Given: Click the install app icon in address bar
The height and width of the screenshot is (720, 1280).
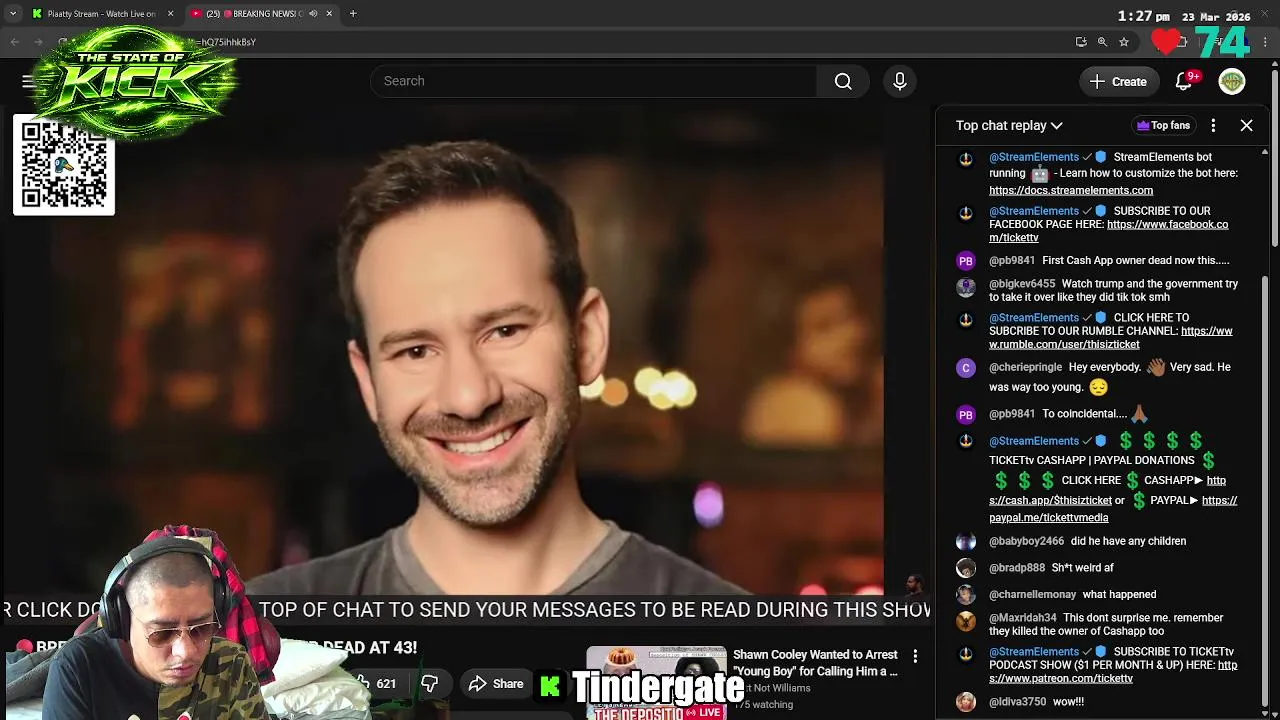Looking at the screenshot, I should pyautogui.click(x=1081, y=42).
